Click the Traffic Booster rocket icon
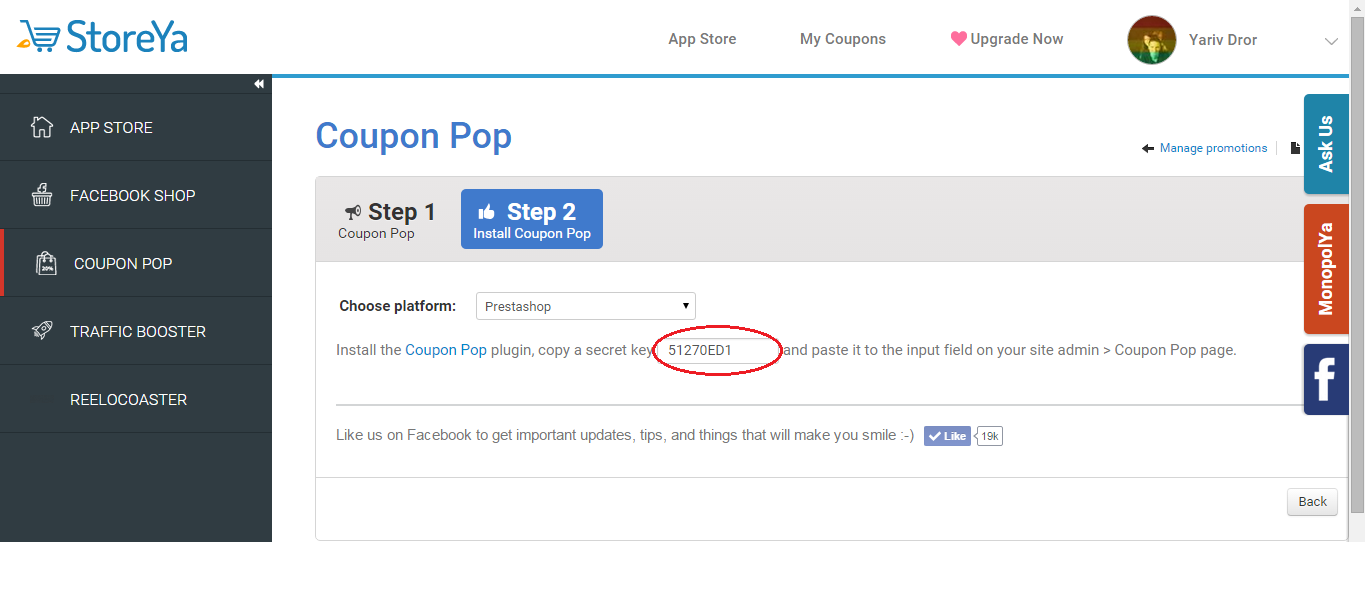 tap(42, 331)
